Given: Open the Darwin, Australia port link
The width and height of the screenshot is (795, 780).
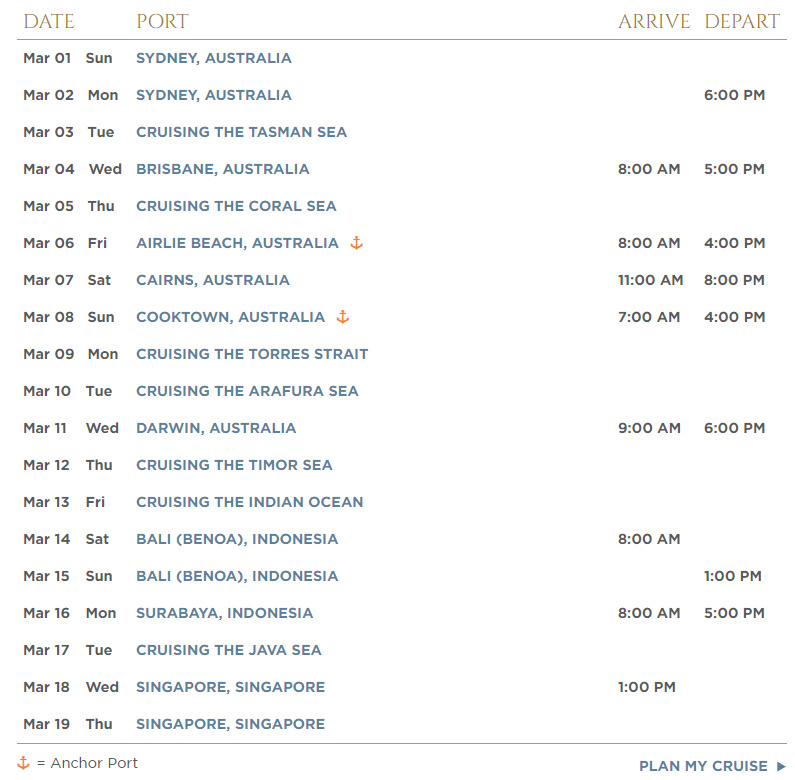Looking at the screenshot, I should pyautogui.click(x=216, y=428).
